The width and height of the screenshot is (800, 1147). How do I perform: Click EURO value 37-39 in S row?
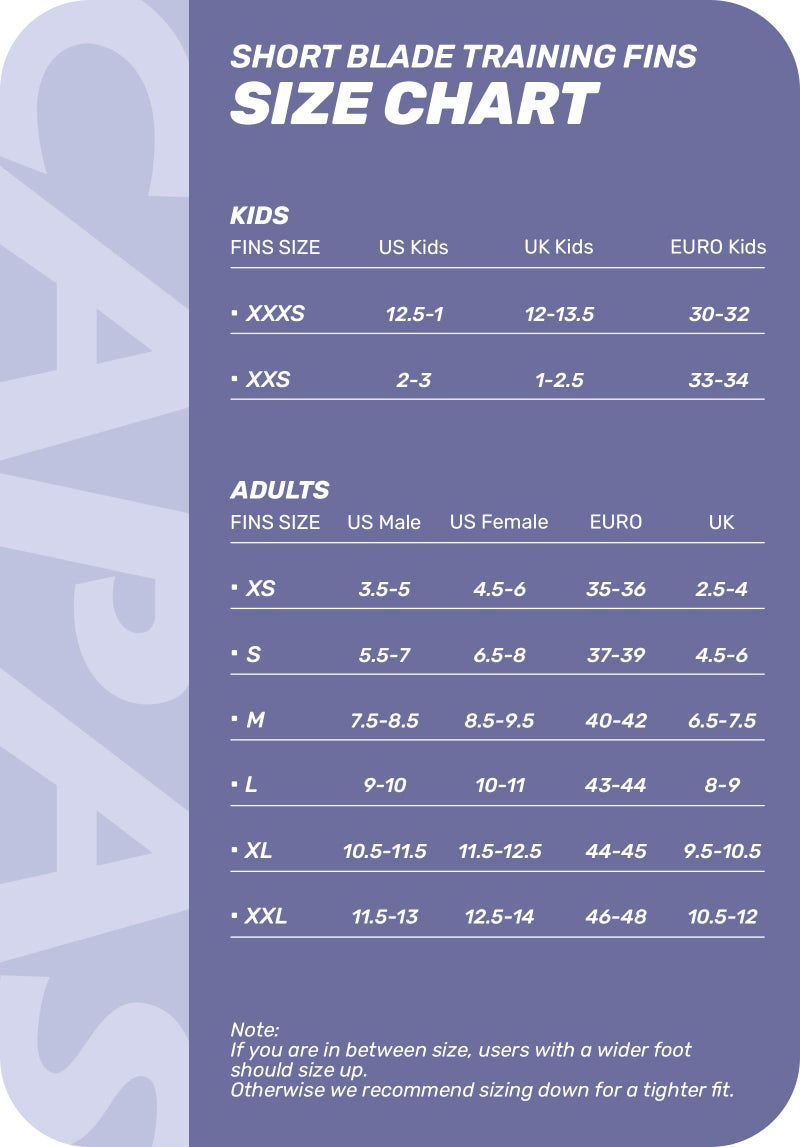615,655
